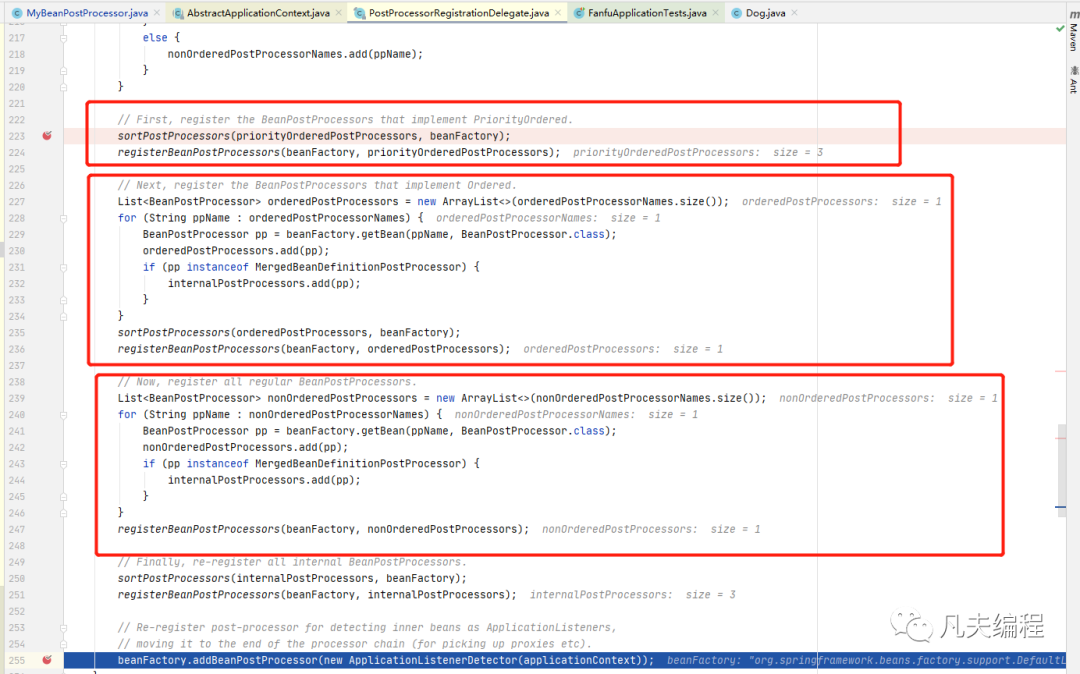Image resolution: width=1080 pixels, height=674 pixels.
Task: Click the red stripe mark beside line 237
Action: [x=1061, y=372]
